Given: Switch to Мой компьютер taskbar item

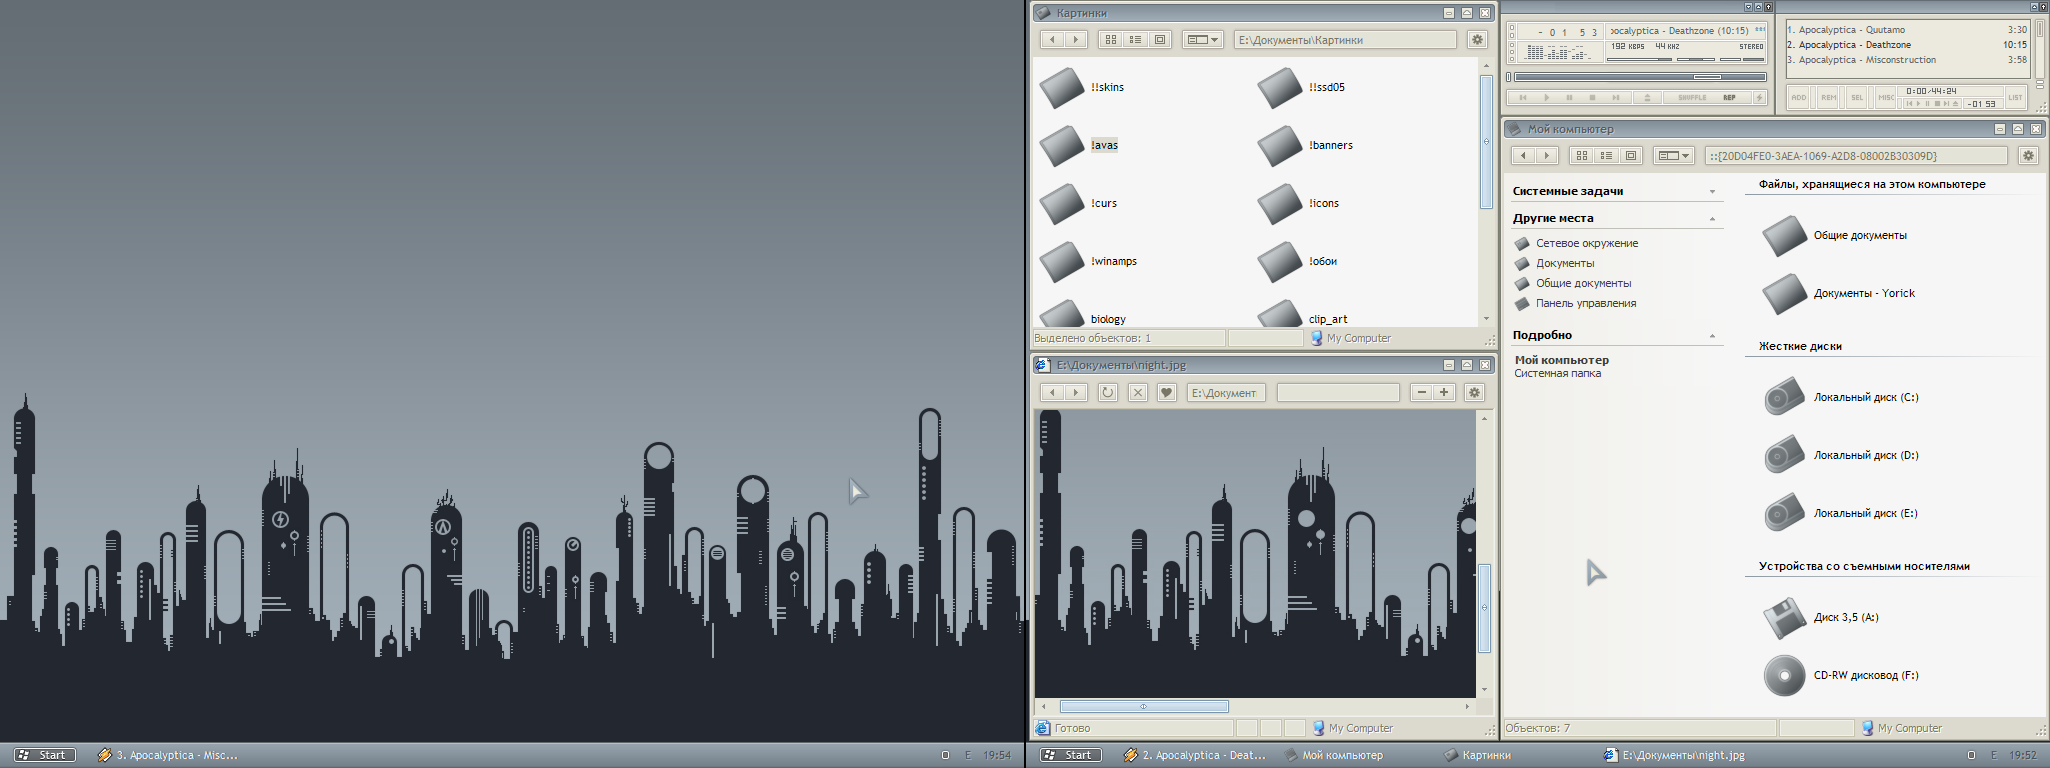Looking at the screenshot, I should pos(1334,755).
